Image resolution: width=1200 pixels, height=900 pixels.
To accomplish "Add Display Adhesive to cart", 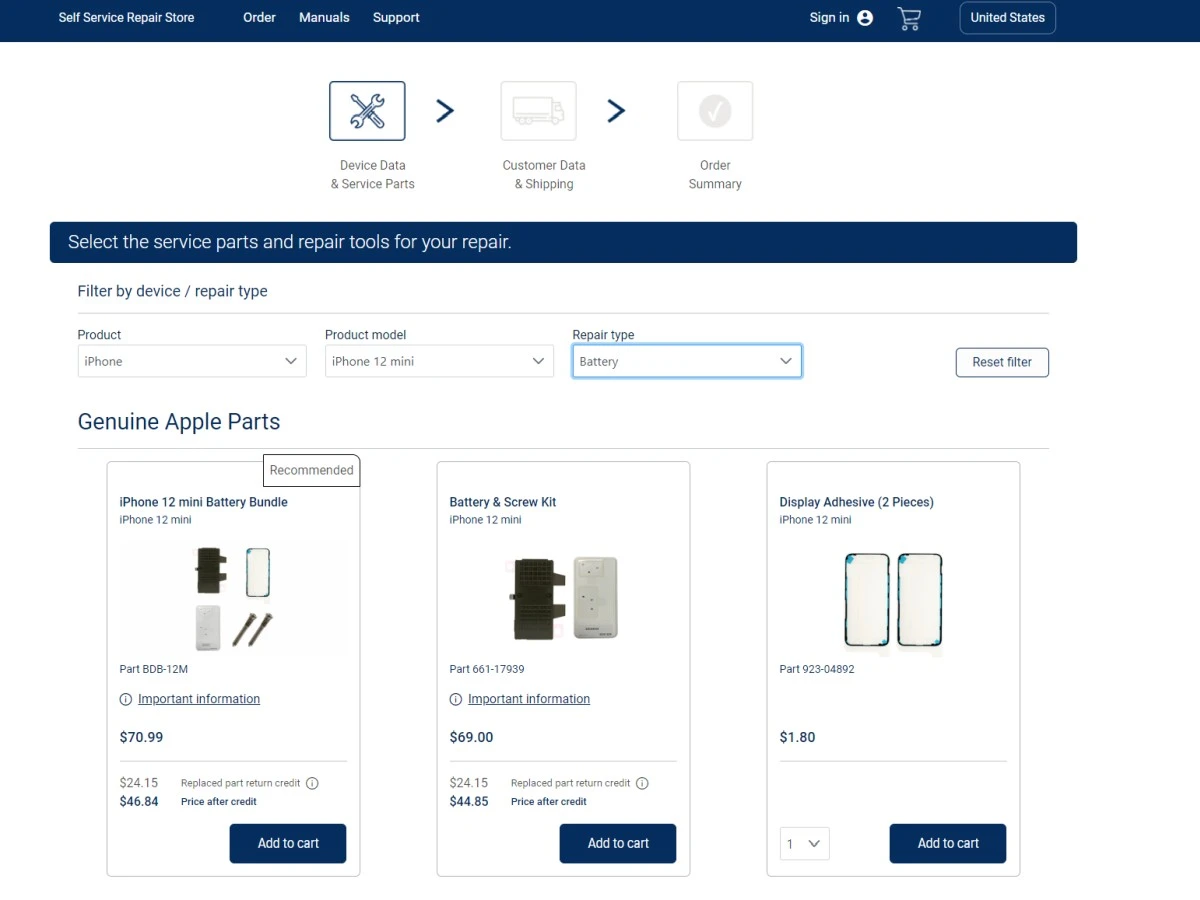I will point(947,844).
